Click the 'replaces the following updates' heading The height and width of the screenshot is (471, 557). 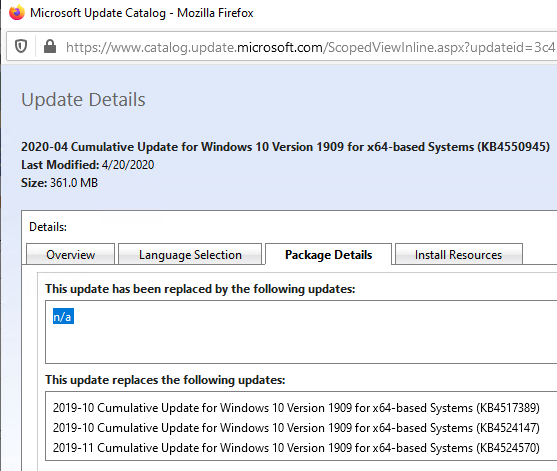(x=165, y=380)
